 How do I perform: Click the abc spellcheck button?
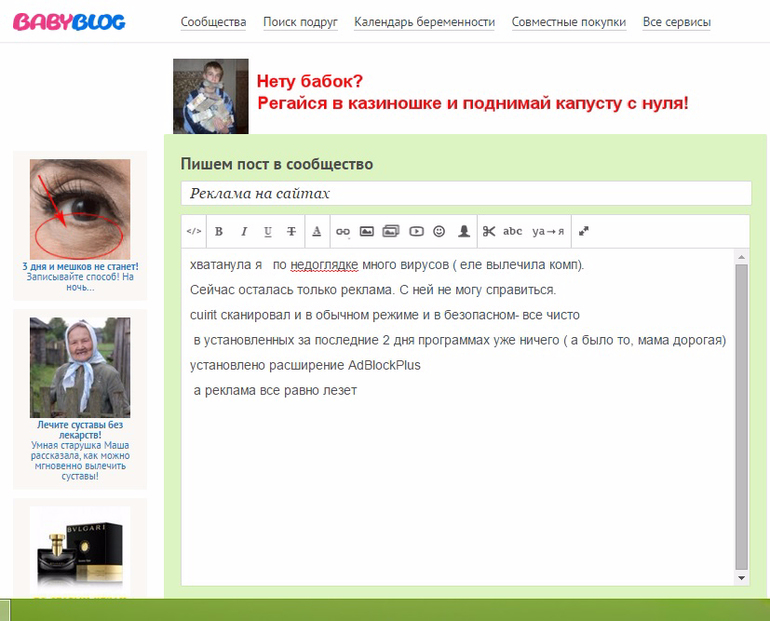pyautogui.click(x=513, y=231)
